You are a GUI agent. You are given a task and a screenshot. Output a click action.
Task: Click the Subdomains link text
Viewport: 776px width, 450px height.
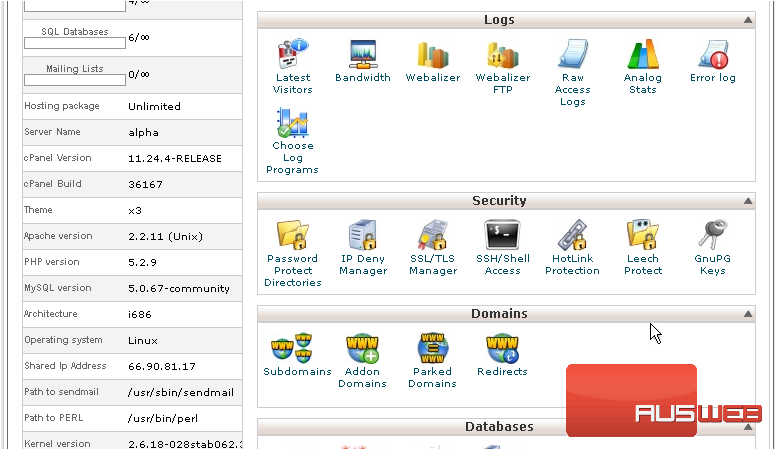coord(297,372)
